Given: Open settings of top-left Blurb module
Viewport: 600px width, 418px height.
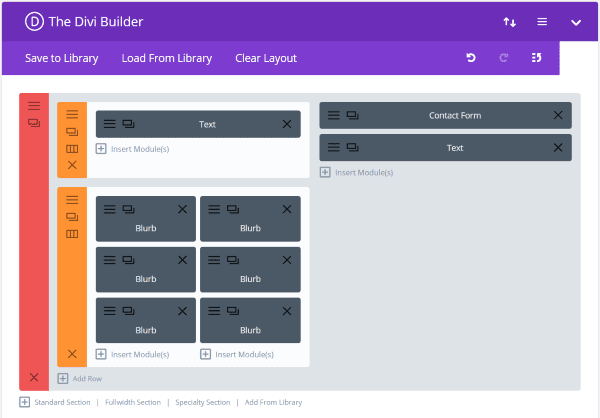Looking at the screenshot, I should (x=109, y=209).
